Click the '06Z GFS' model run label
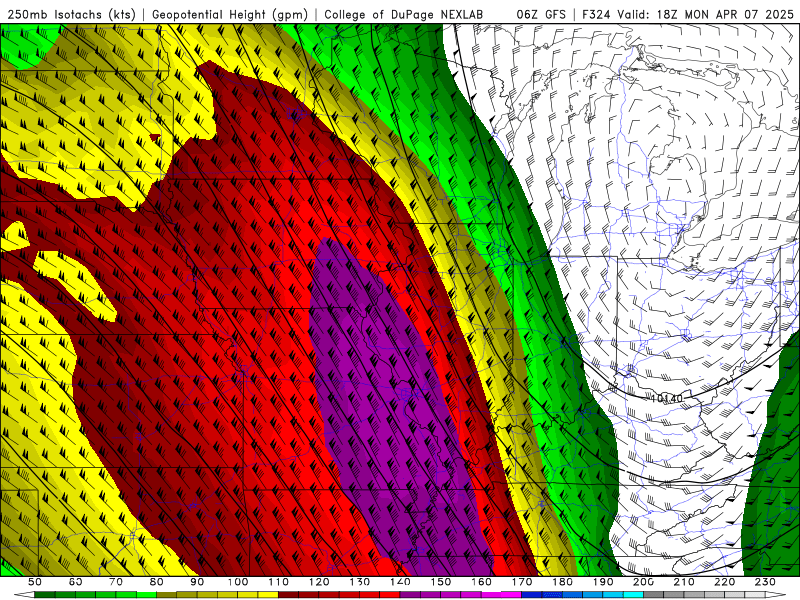Image resolution: width=800 pixels, height=600 pixels. coord(541,14)
